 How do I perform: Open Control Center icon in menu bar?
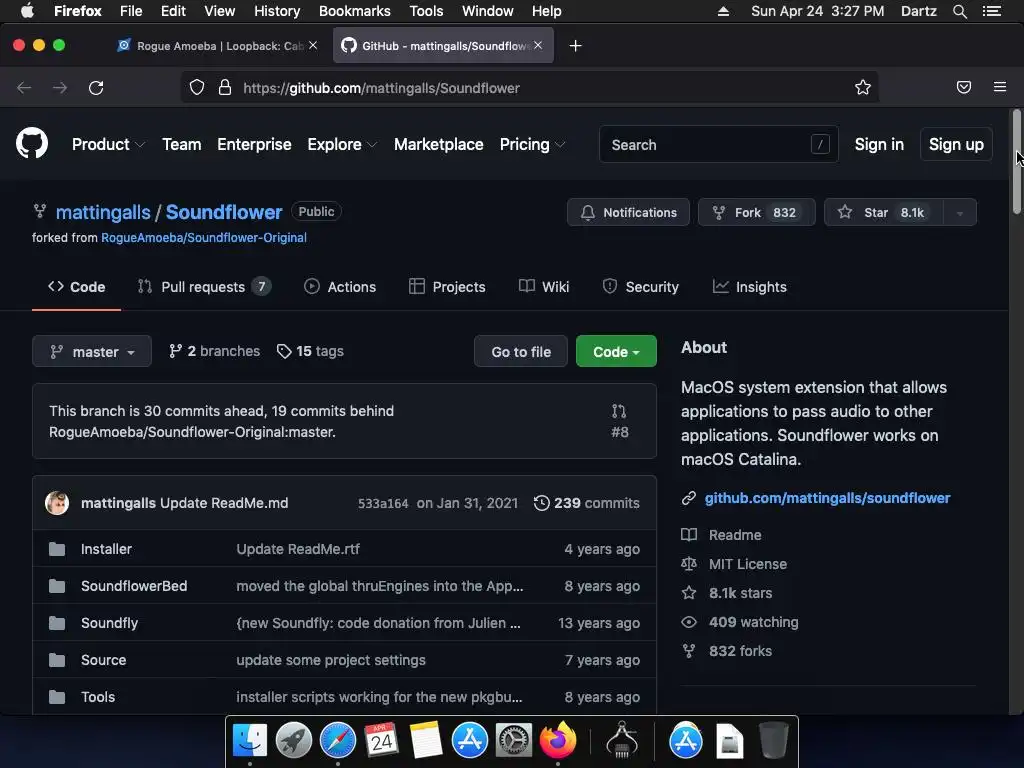coord(991,11)
